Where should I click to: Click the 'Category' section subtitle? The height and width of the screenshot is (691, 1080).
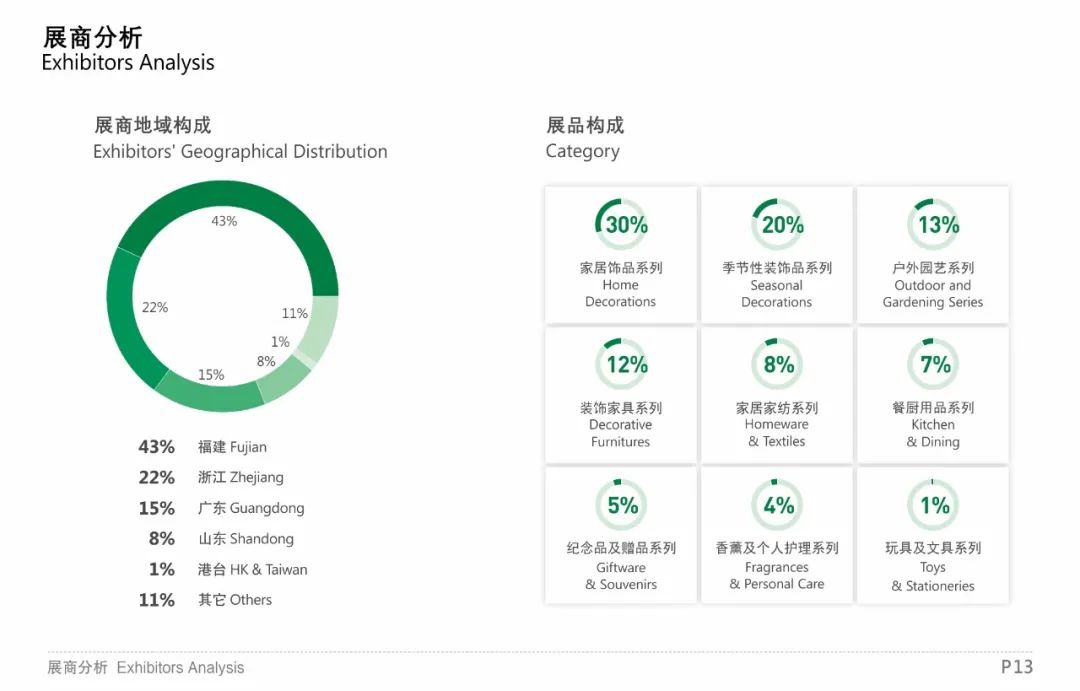(x=583, y=152)
